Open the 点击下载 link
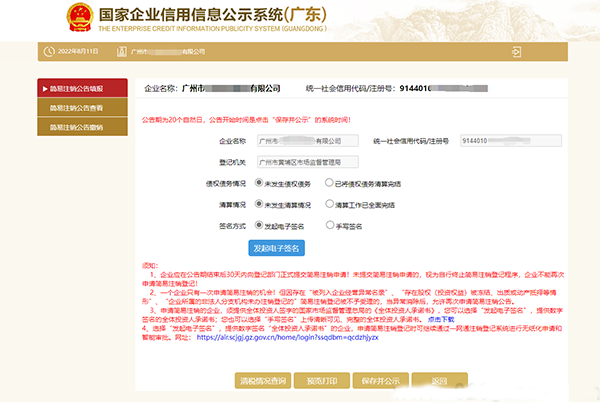Screen dimensions: 600x402 coord(441,319)
